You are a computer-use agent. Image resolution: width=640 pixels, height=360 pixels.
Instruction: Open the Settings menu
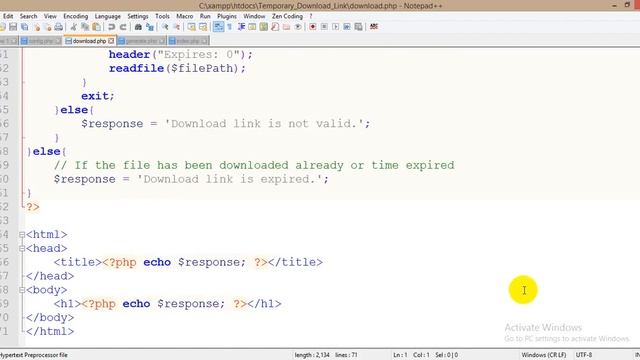pyautogui.click(x=138, y=16)
